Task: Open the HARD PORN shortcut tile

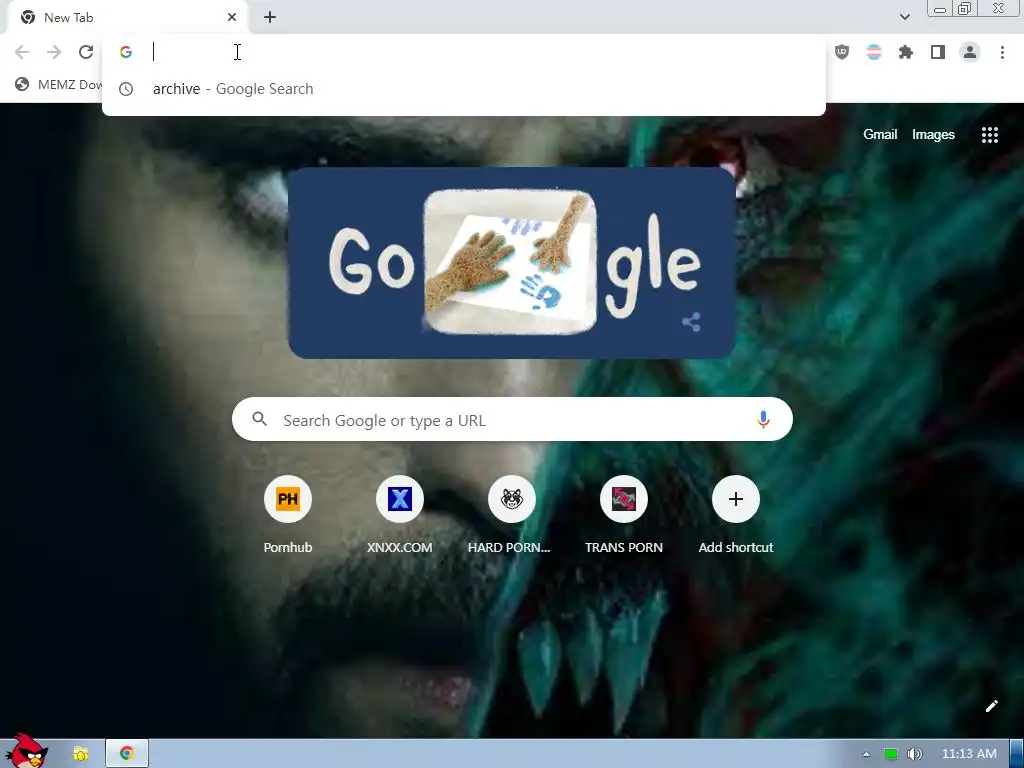Action: click(511, 515)
